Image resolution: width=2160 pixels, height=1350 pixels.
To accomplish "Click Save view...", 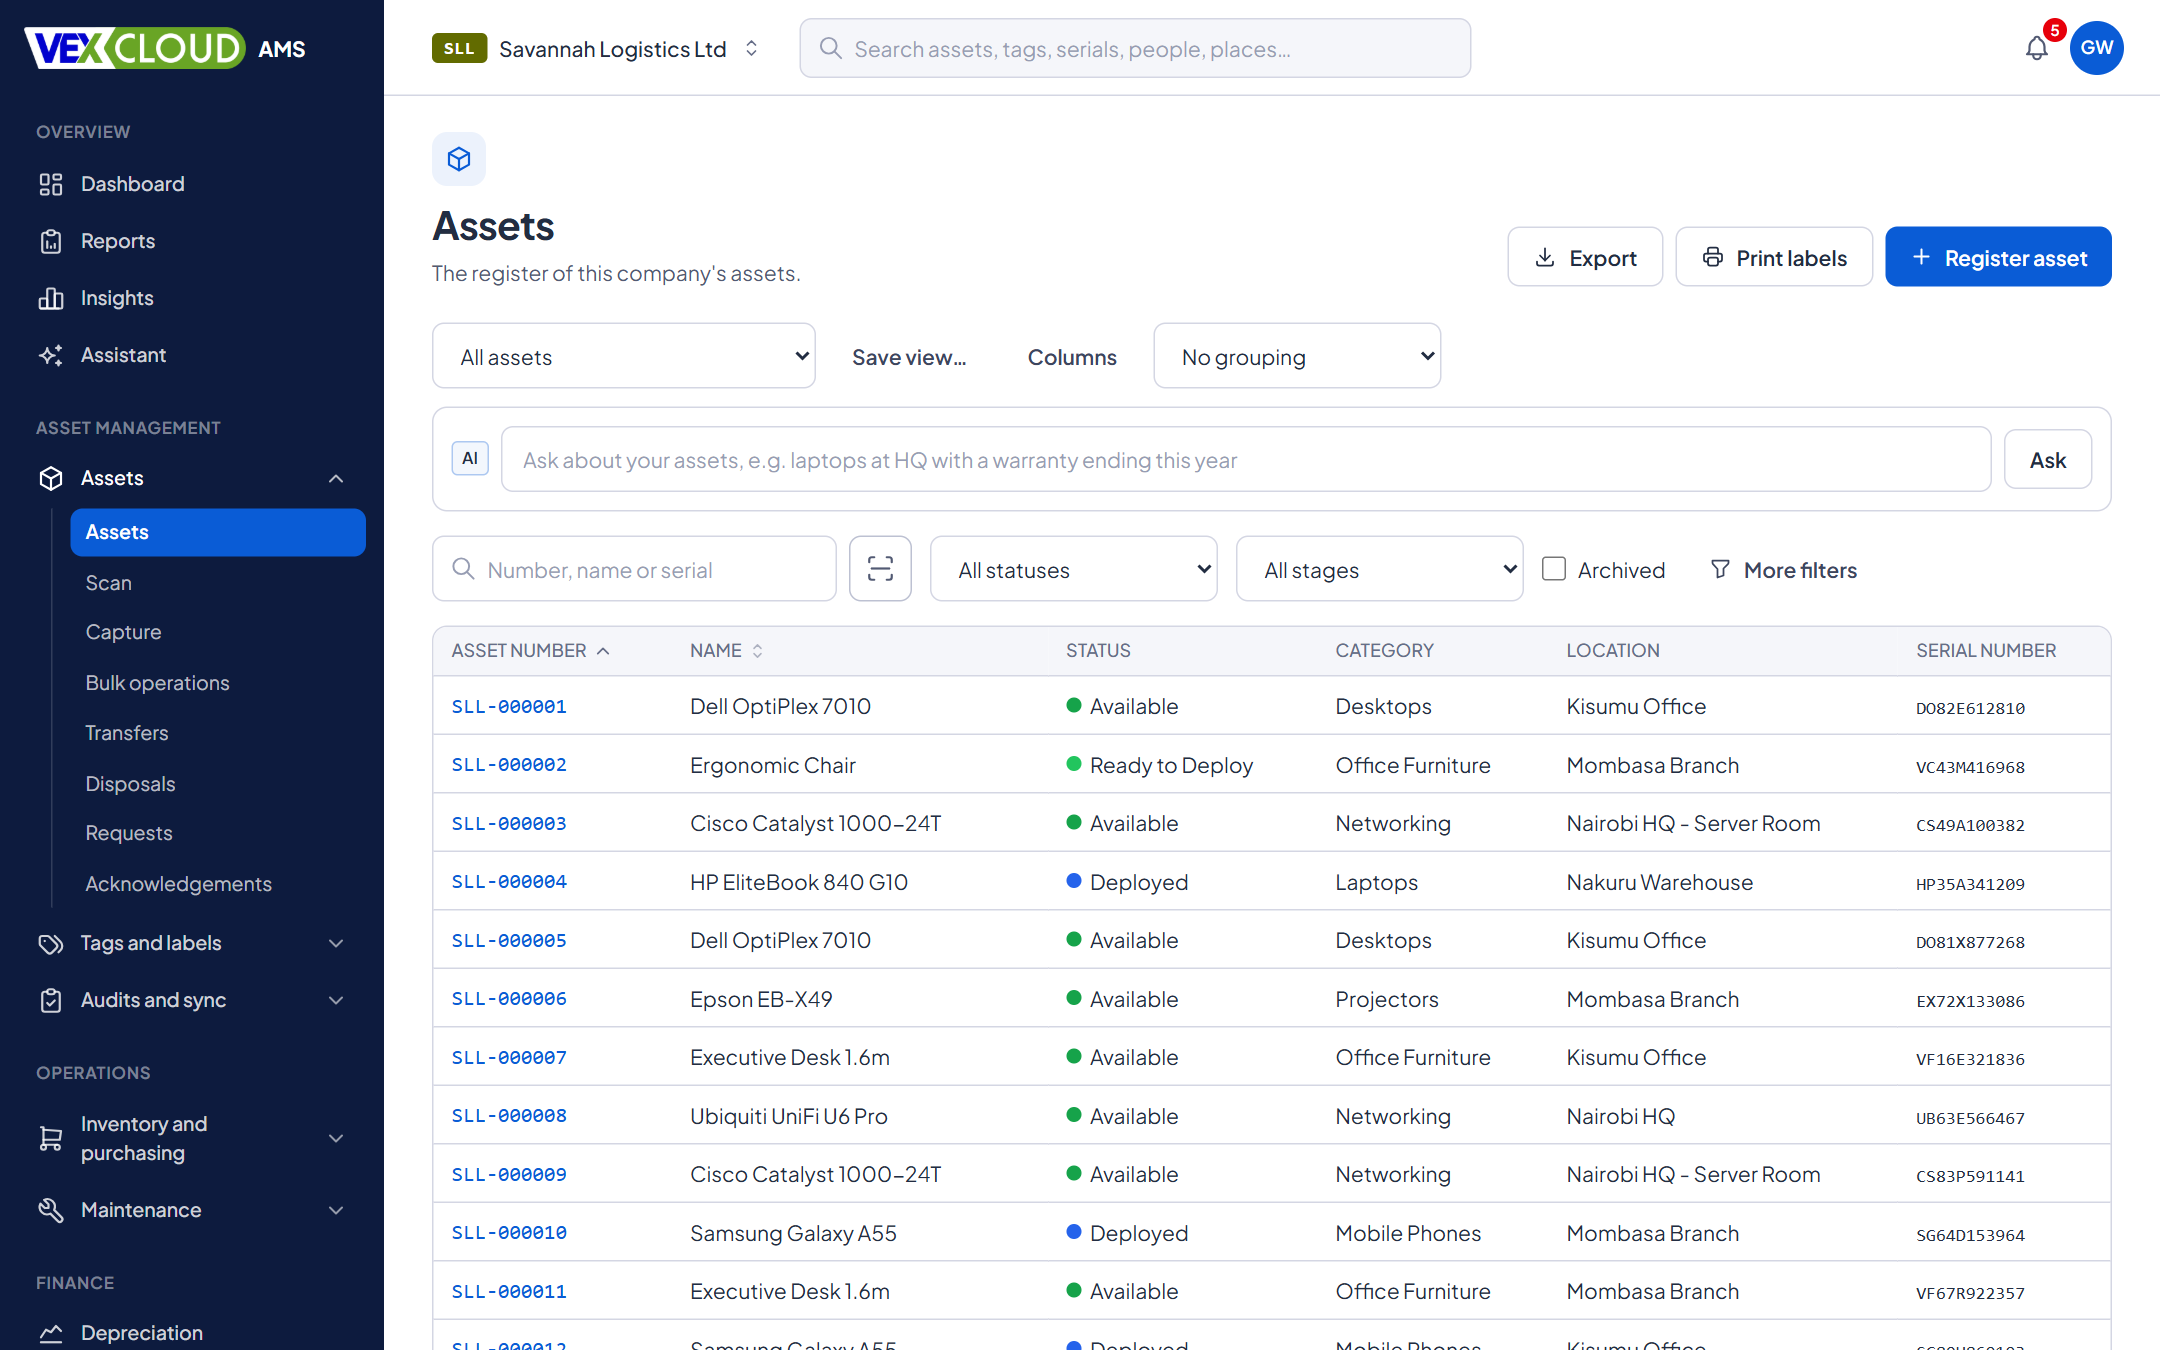I will (909, 357).
